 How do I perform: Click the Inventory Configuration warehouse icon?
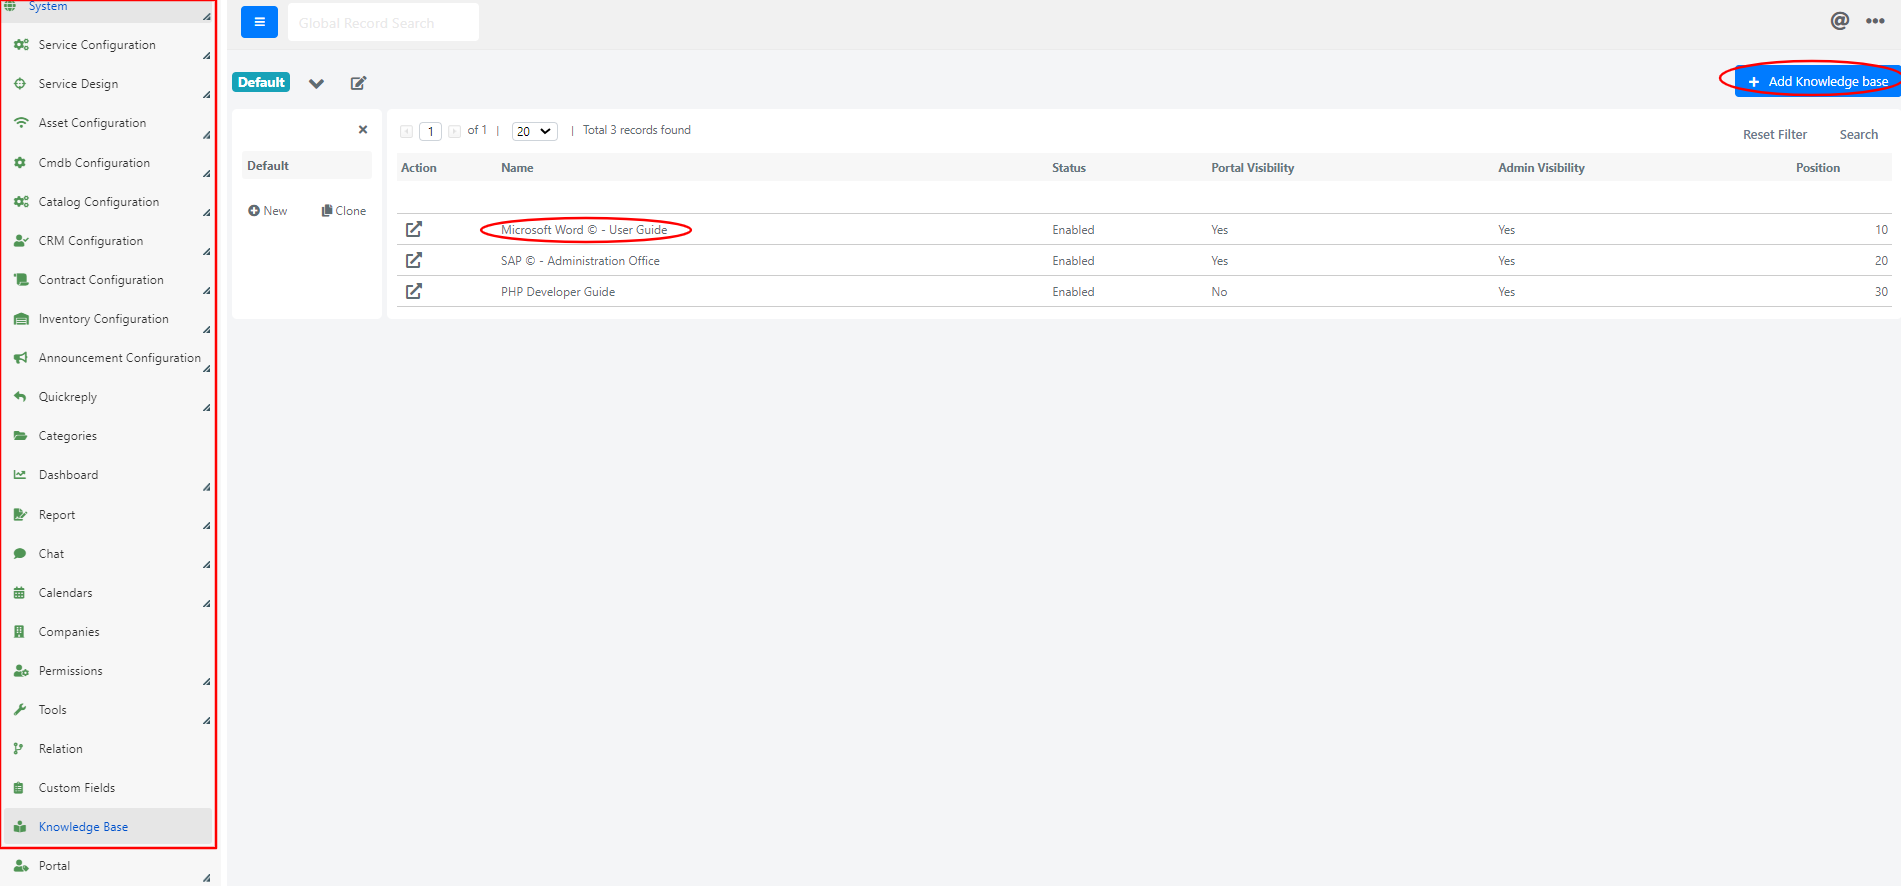pyautogui.click(x=21, y=319)
